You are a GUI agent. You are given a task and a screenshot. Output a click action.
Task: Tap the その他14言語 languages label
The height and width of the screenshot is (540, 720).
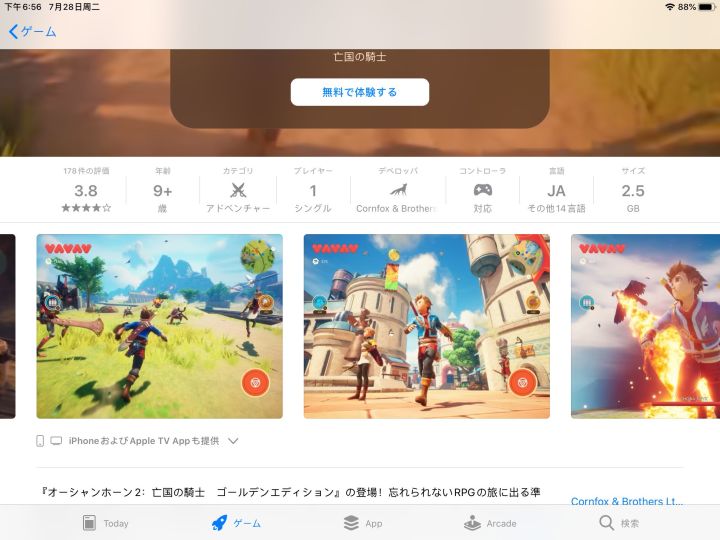[556, 208]
